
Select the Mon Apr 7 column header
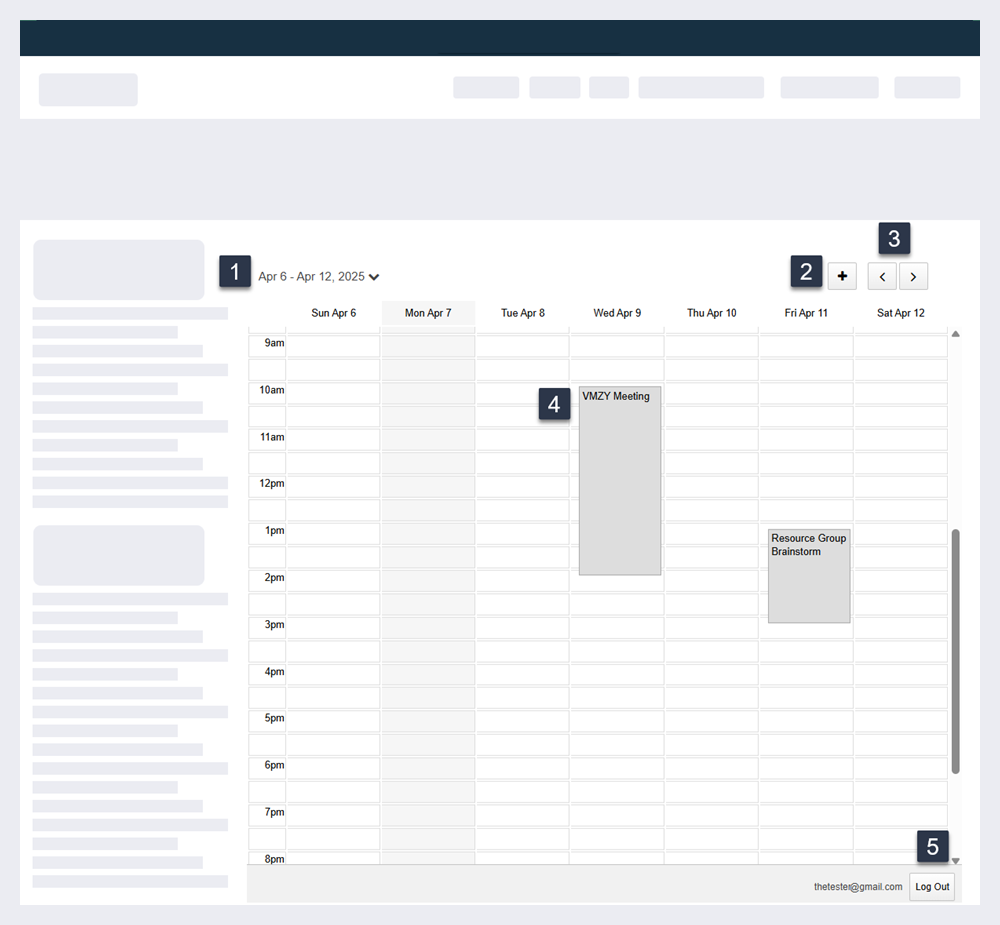pyautogui.click(x=428, y=313)
